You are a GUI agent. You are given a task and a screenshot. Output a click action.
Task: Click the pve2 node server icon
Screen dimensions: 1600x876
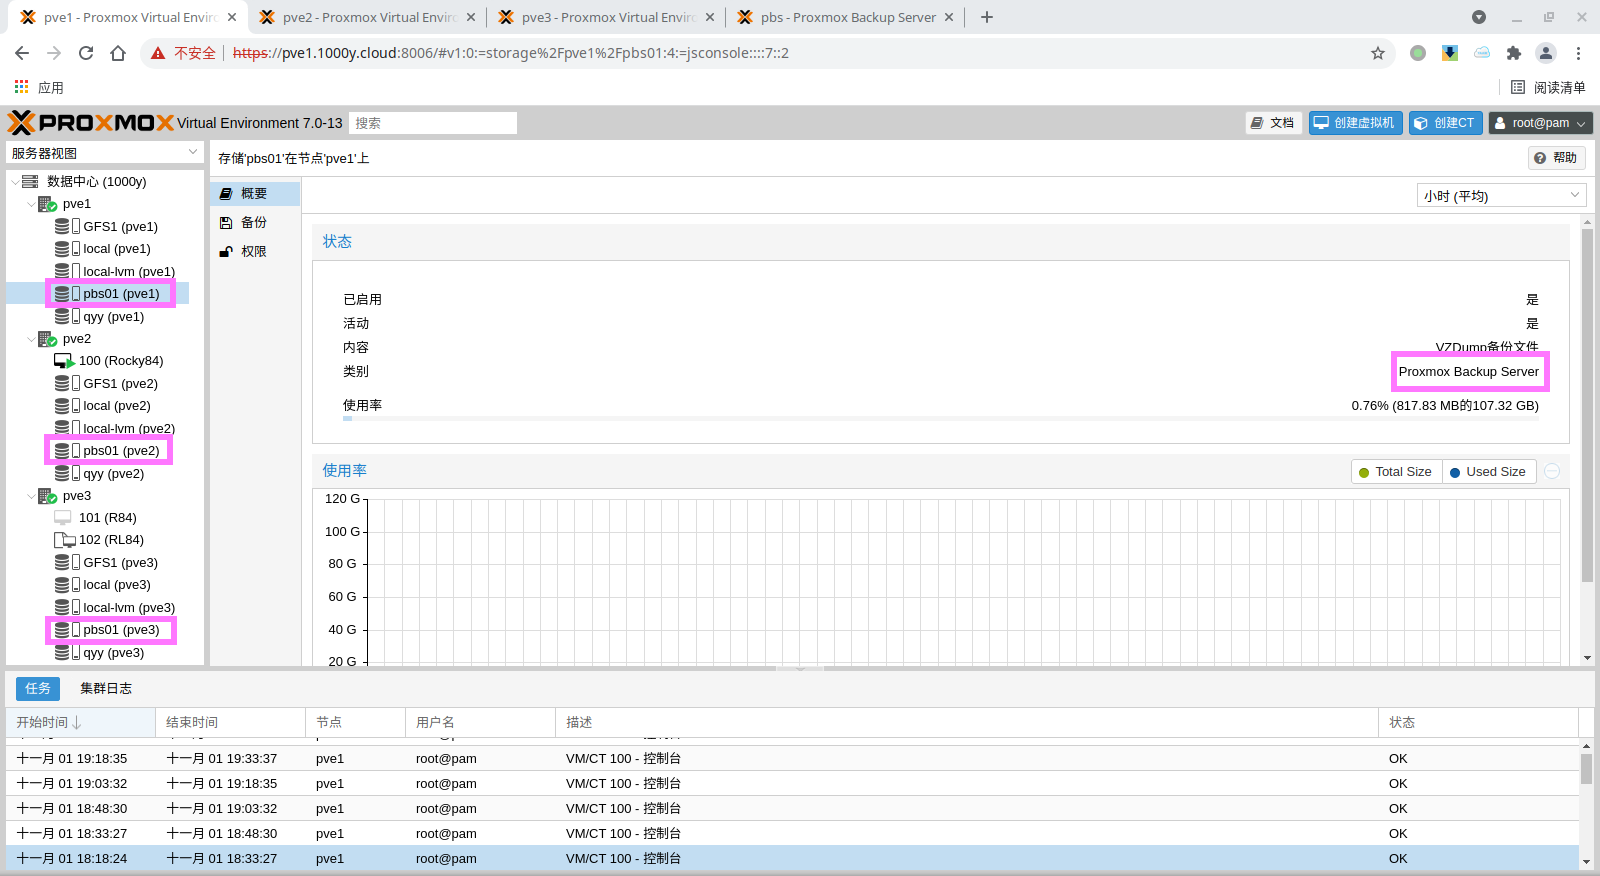47,339
